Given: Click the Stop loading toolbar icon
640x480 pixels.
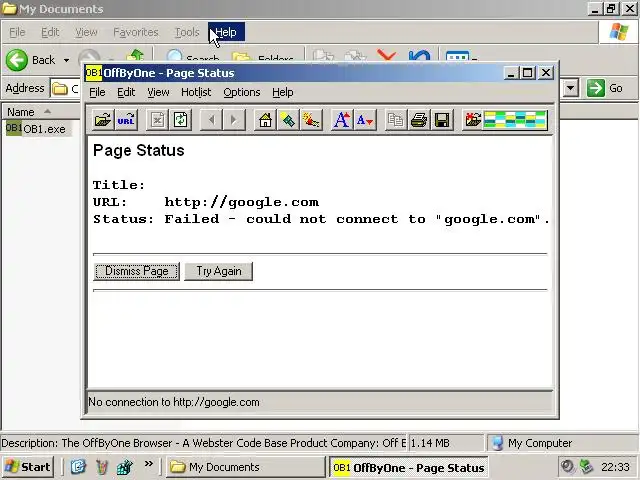Looking at the screenshot, I should (158, 120).
